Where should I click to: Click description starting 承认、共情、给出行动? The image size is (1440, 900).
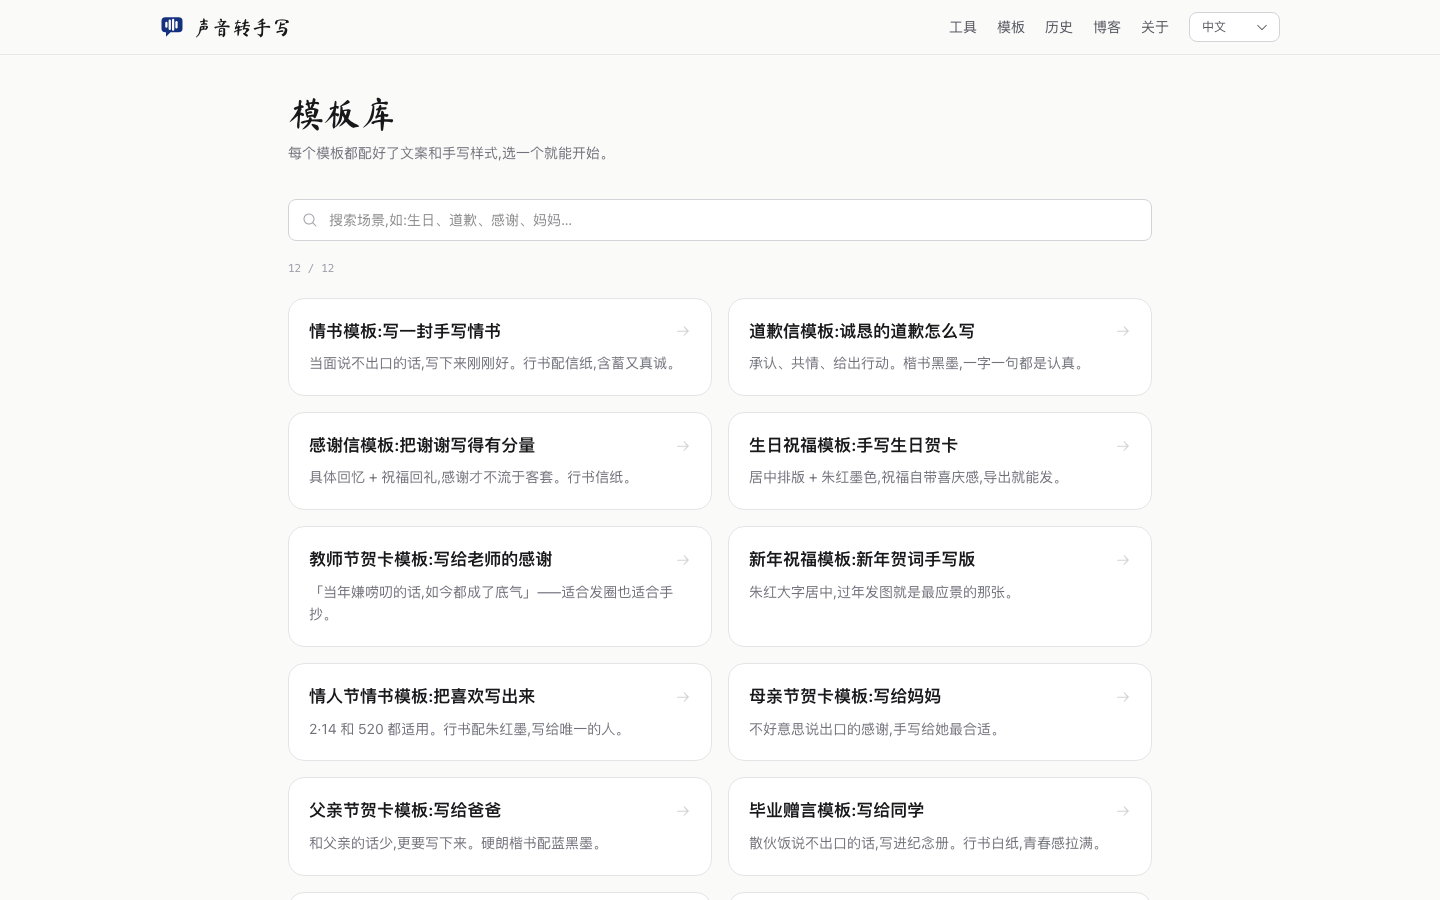pyautogui.click(x=919, y=363)
